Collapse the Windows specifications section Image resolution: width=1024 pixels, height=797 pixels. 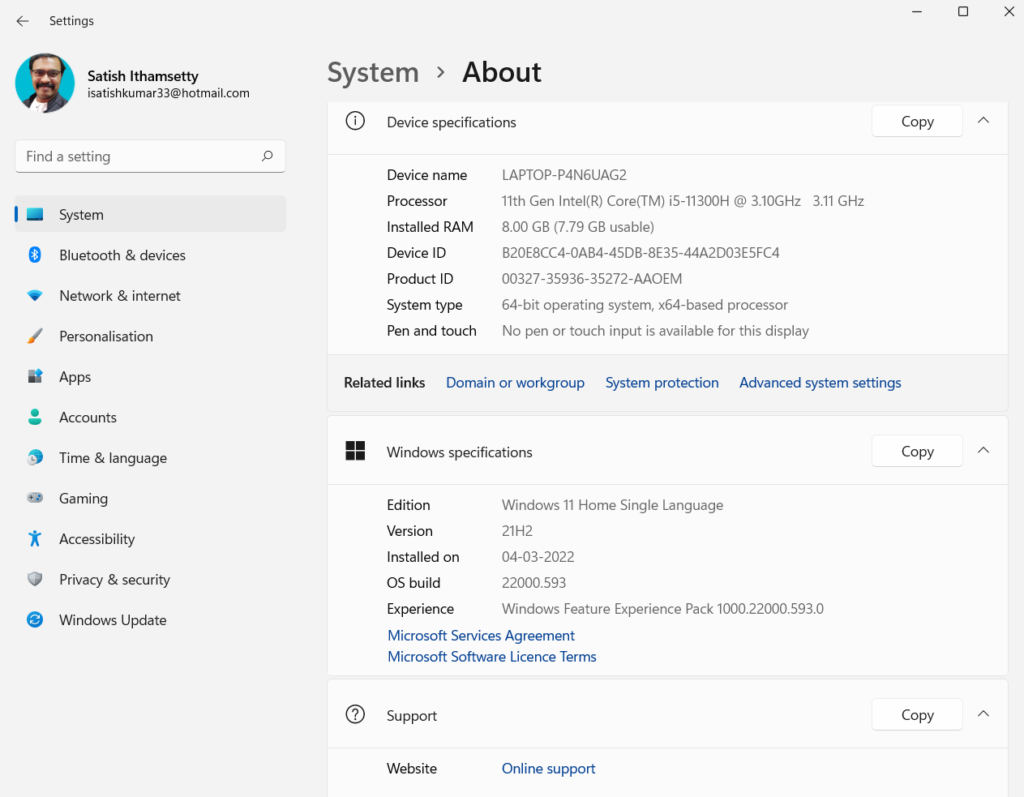point(984,450)
